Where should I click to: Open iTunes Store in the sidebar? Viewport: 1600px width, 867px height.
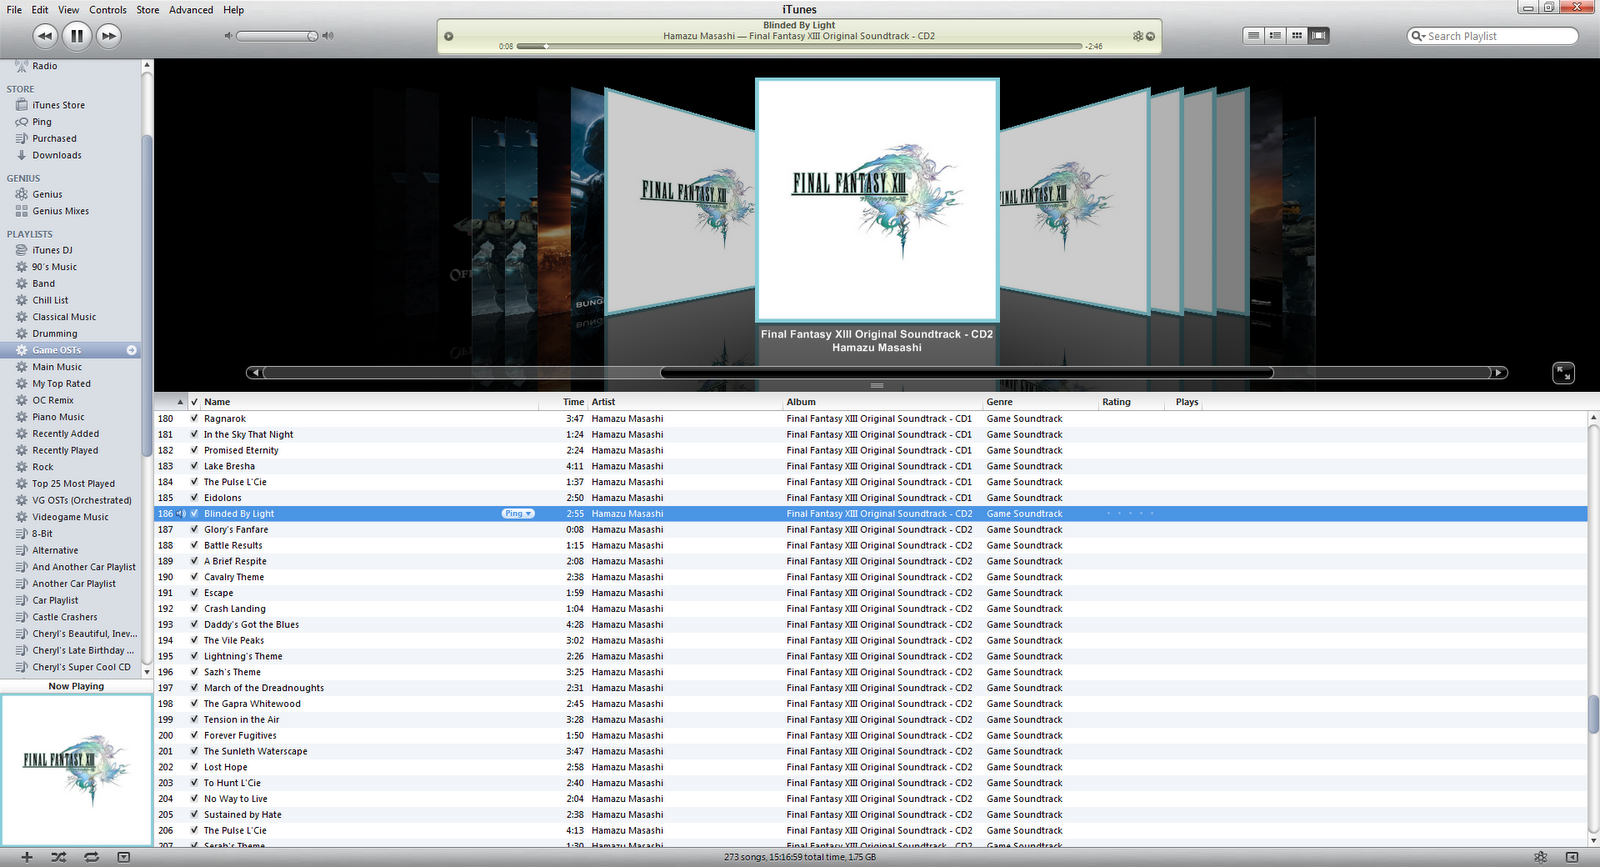pos(58,105)
